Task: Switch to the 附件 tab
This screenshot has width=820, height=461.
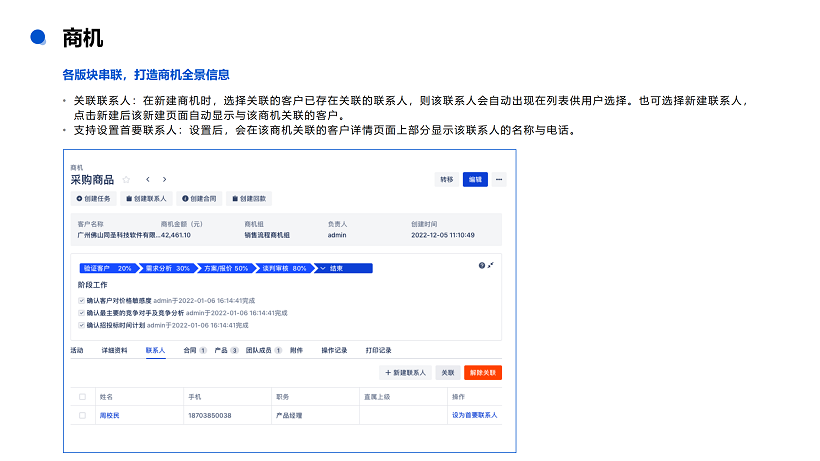Action: click(x=297, y=350)
